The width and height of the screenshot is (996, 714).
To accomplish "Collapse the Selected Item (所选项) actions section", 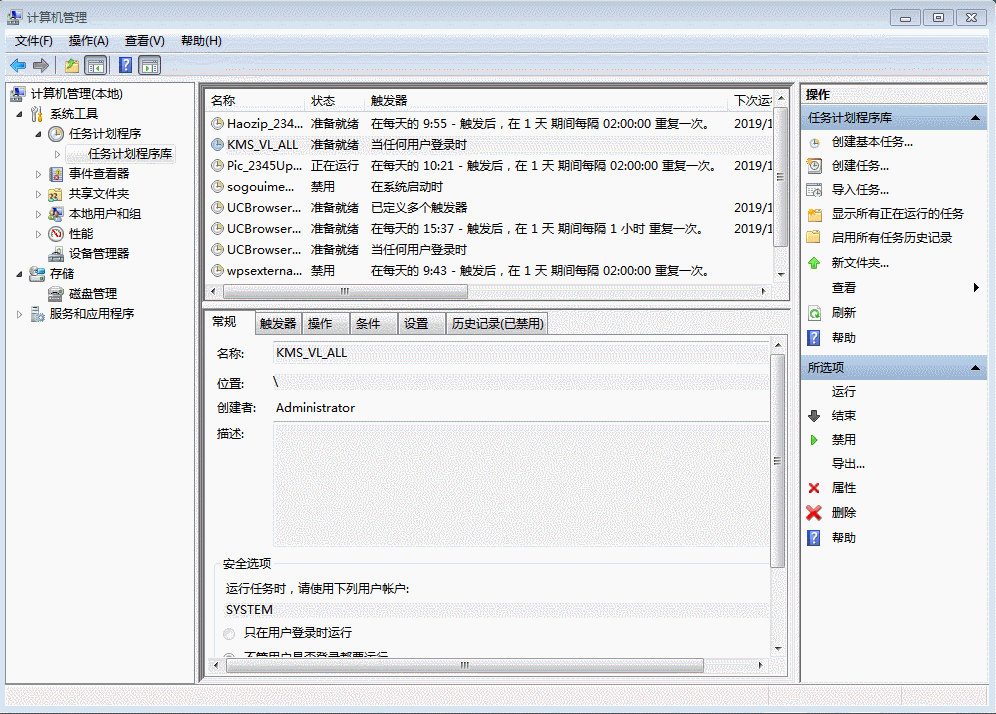I will (976, 368).
